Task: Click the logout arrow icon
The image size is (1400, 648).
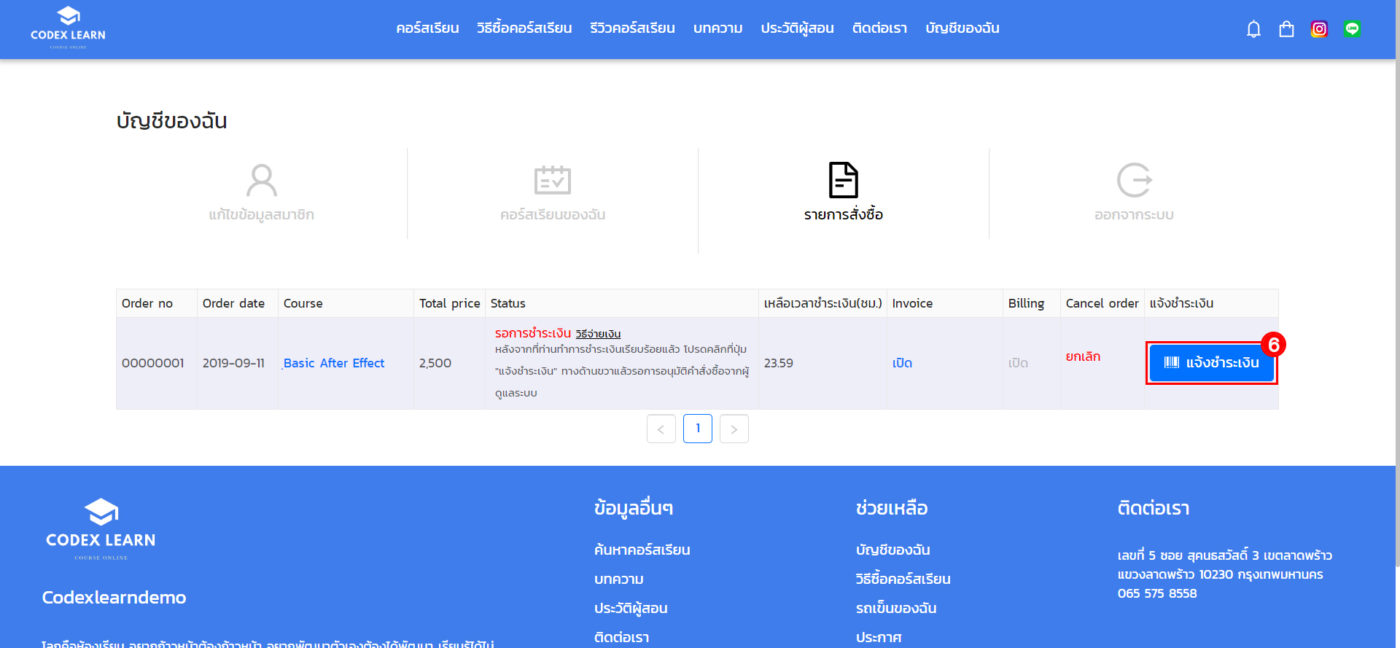Action: coord(1134,181)
